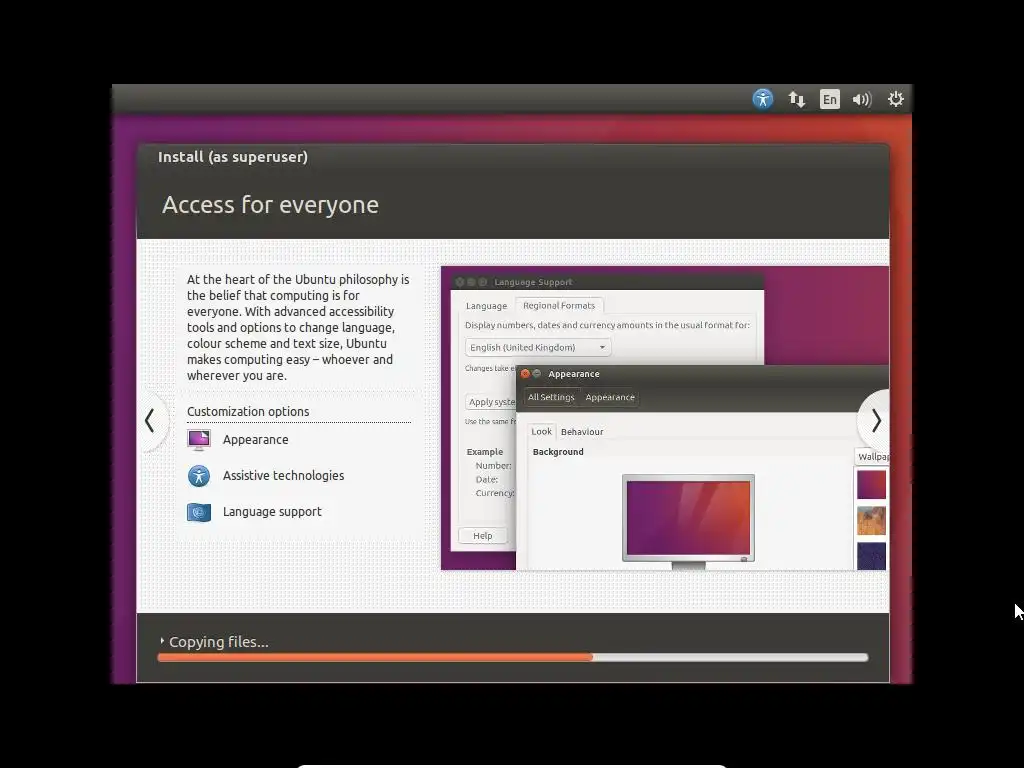Close the Appearance window with red button

coord(525,374)
